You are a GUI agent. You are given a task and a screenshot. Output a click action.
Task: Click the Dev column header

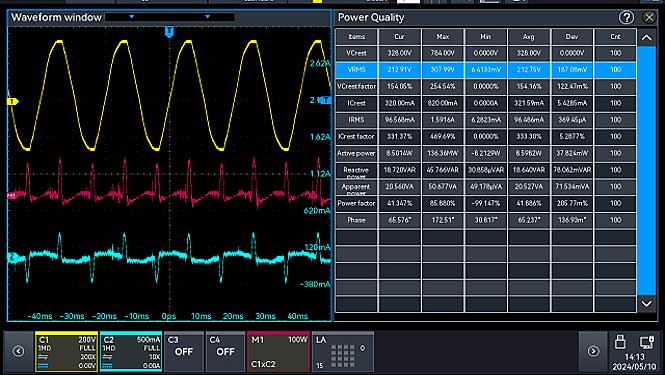point(572,36)
